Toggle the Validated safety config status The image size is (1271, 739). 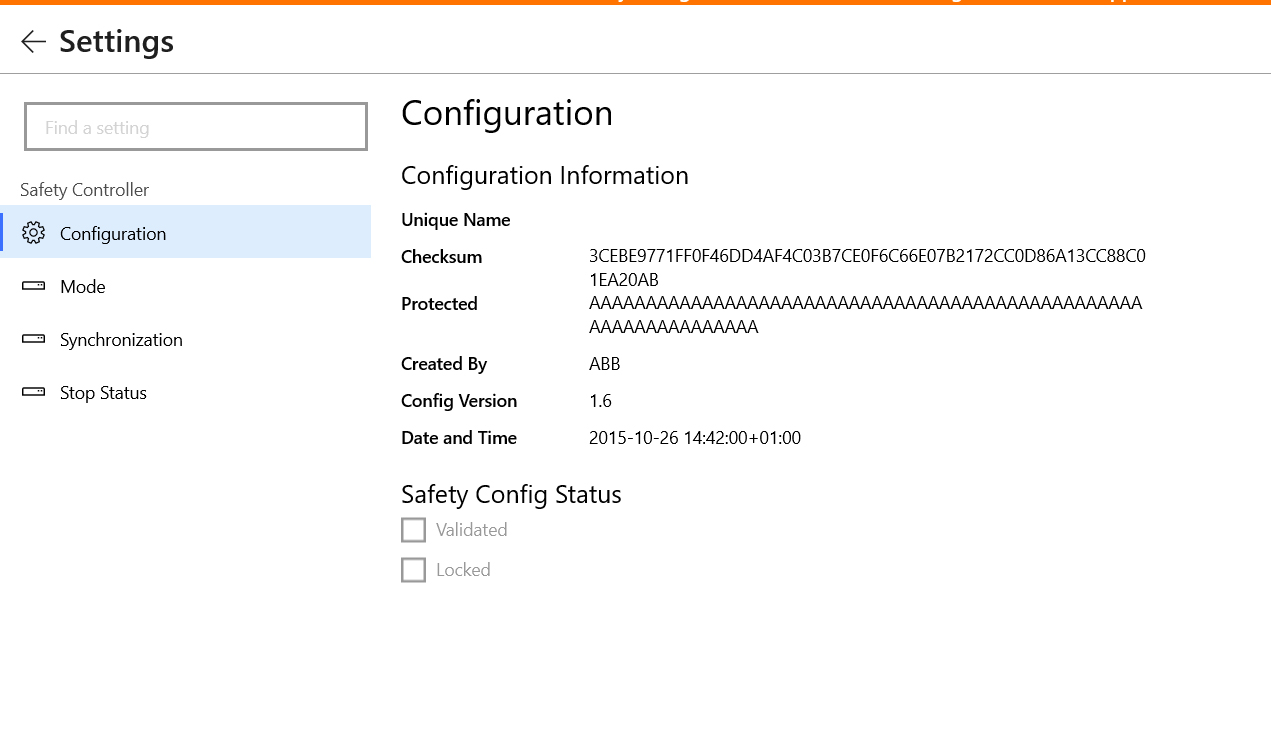413,529
